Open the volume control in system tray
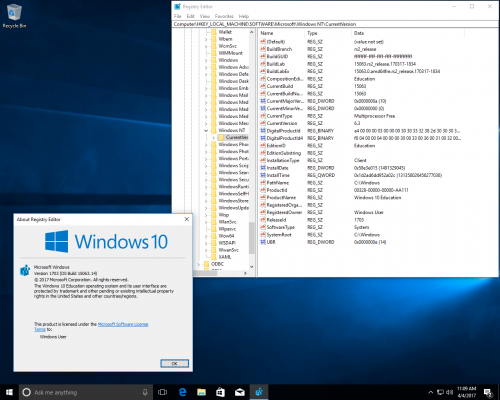500x400 pixels. [x=450, y=392]
